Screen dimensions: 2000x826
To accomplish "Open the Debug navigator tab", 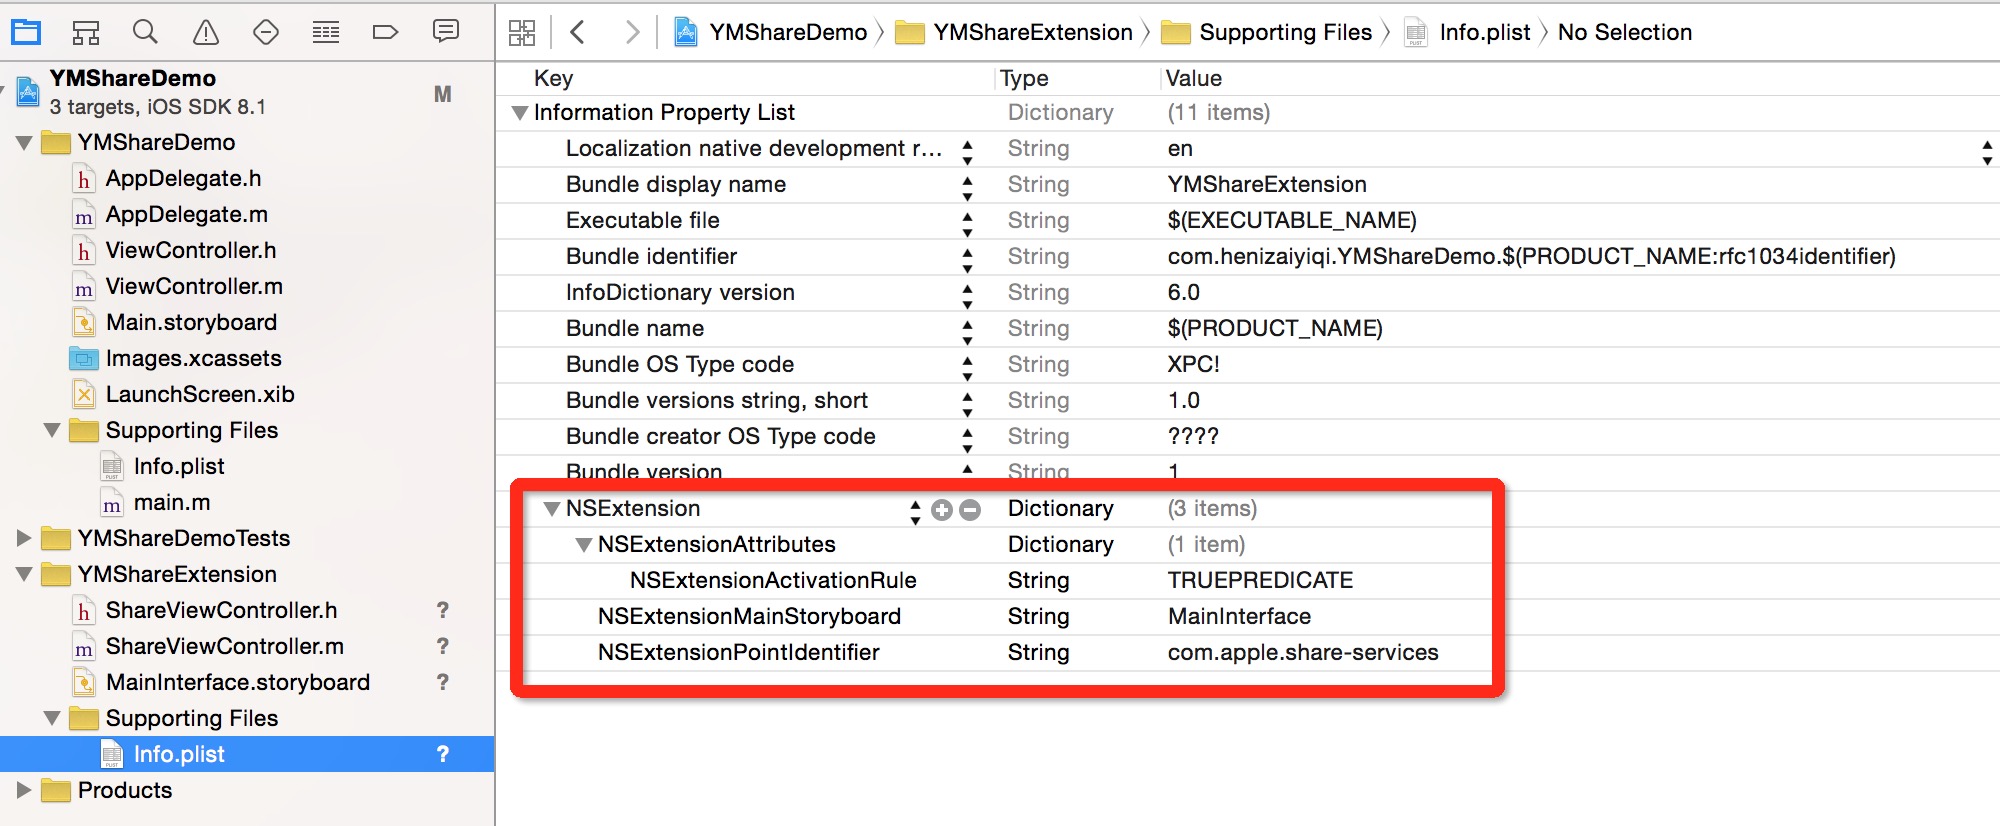I will click(x=326, y=32).
